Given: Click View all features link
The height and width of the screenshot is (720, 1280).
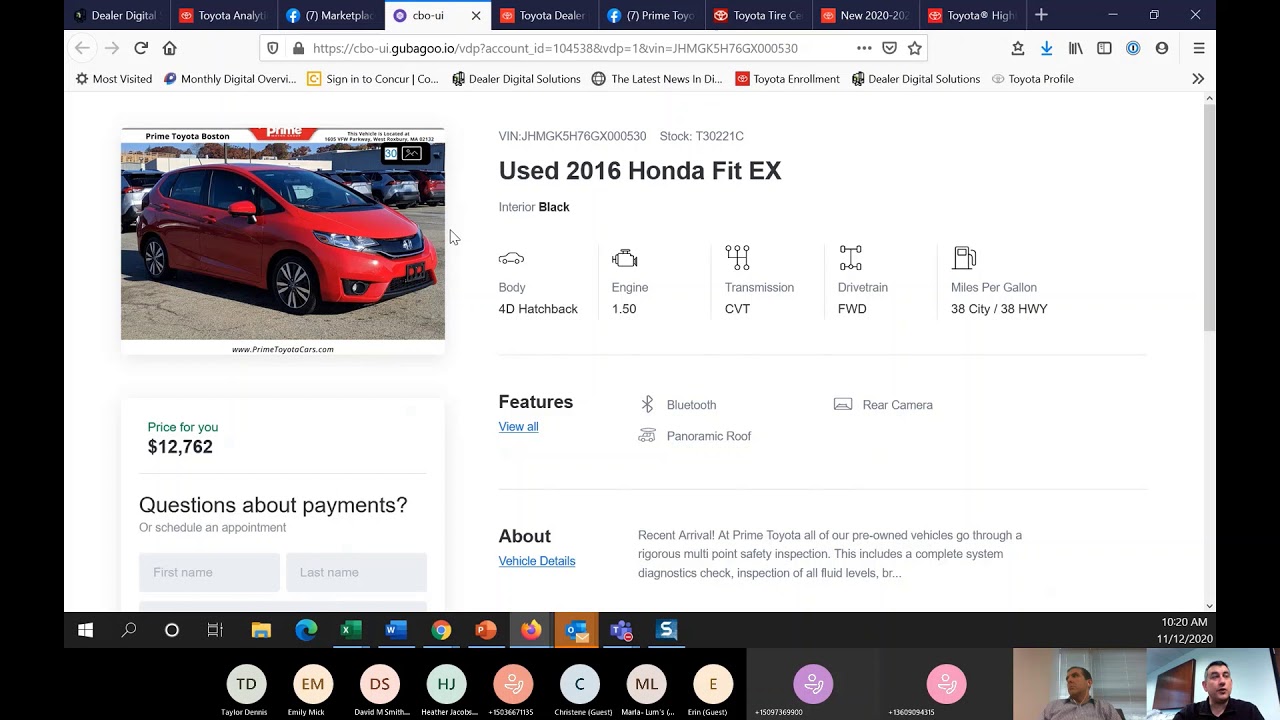Looking at the screenshot, I should [x=518, y=427].
